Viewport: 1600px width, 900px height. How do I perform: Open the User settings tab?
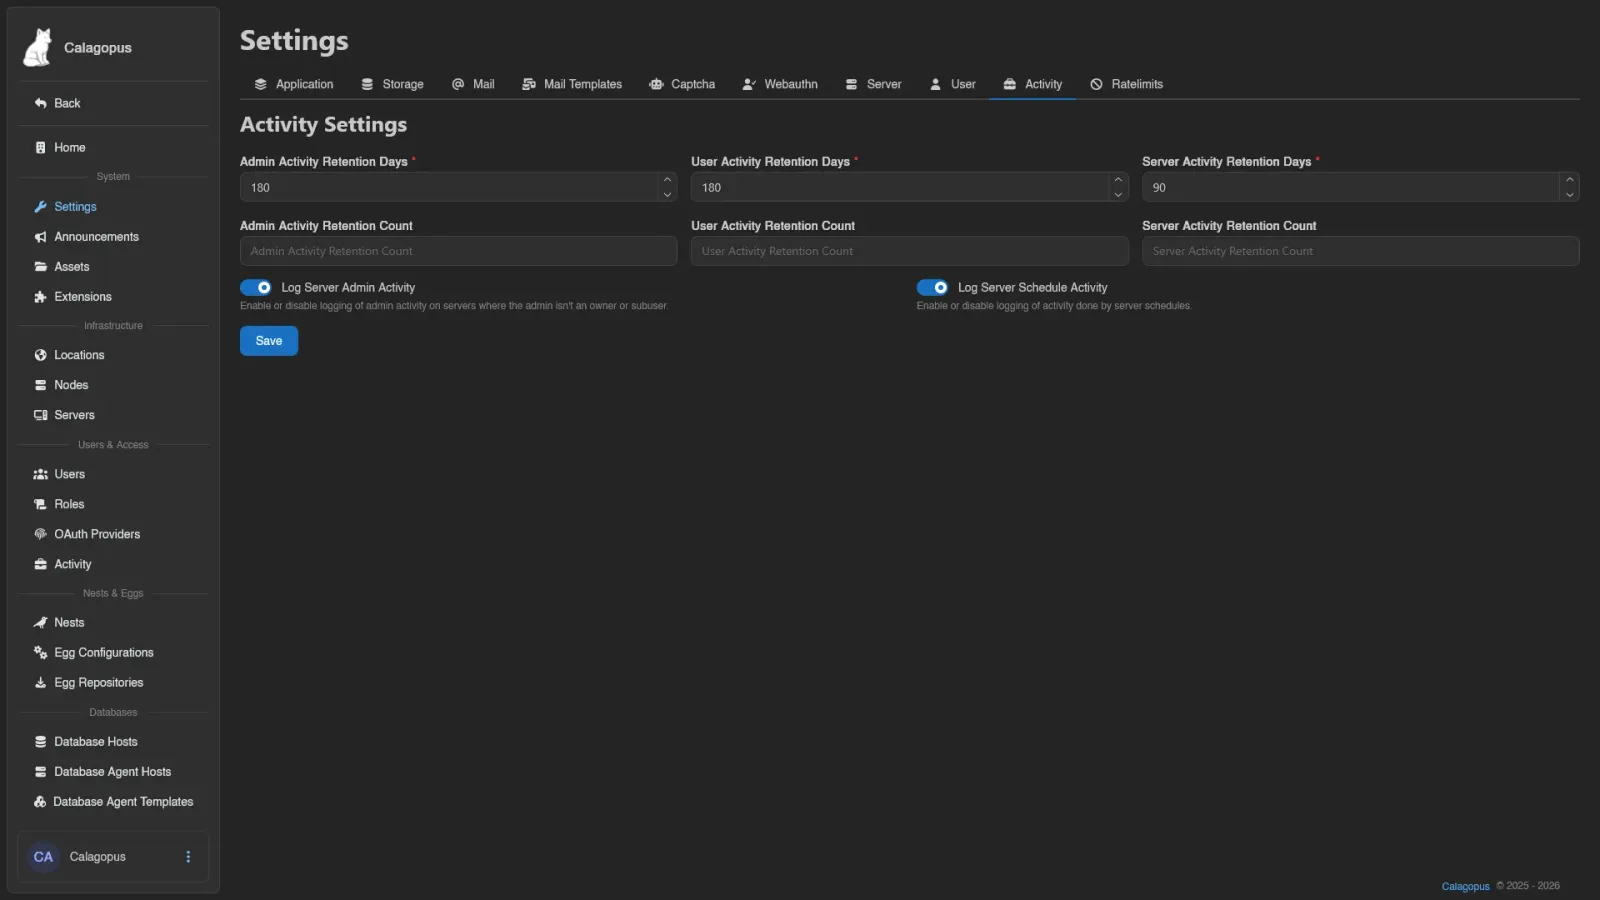coord(952,84)
